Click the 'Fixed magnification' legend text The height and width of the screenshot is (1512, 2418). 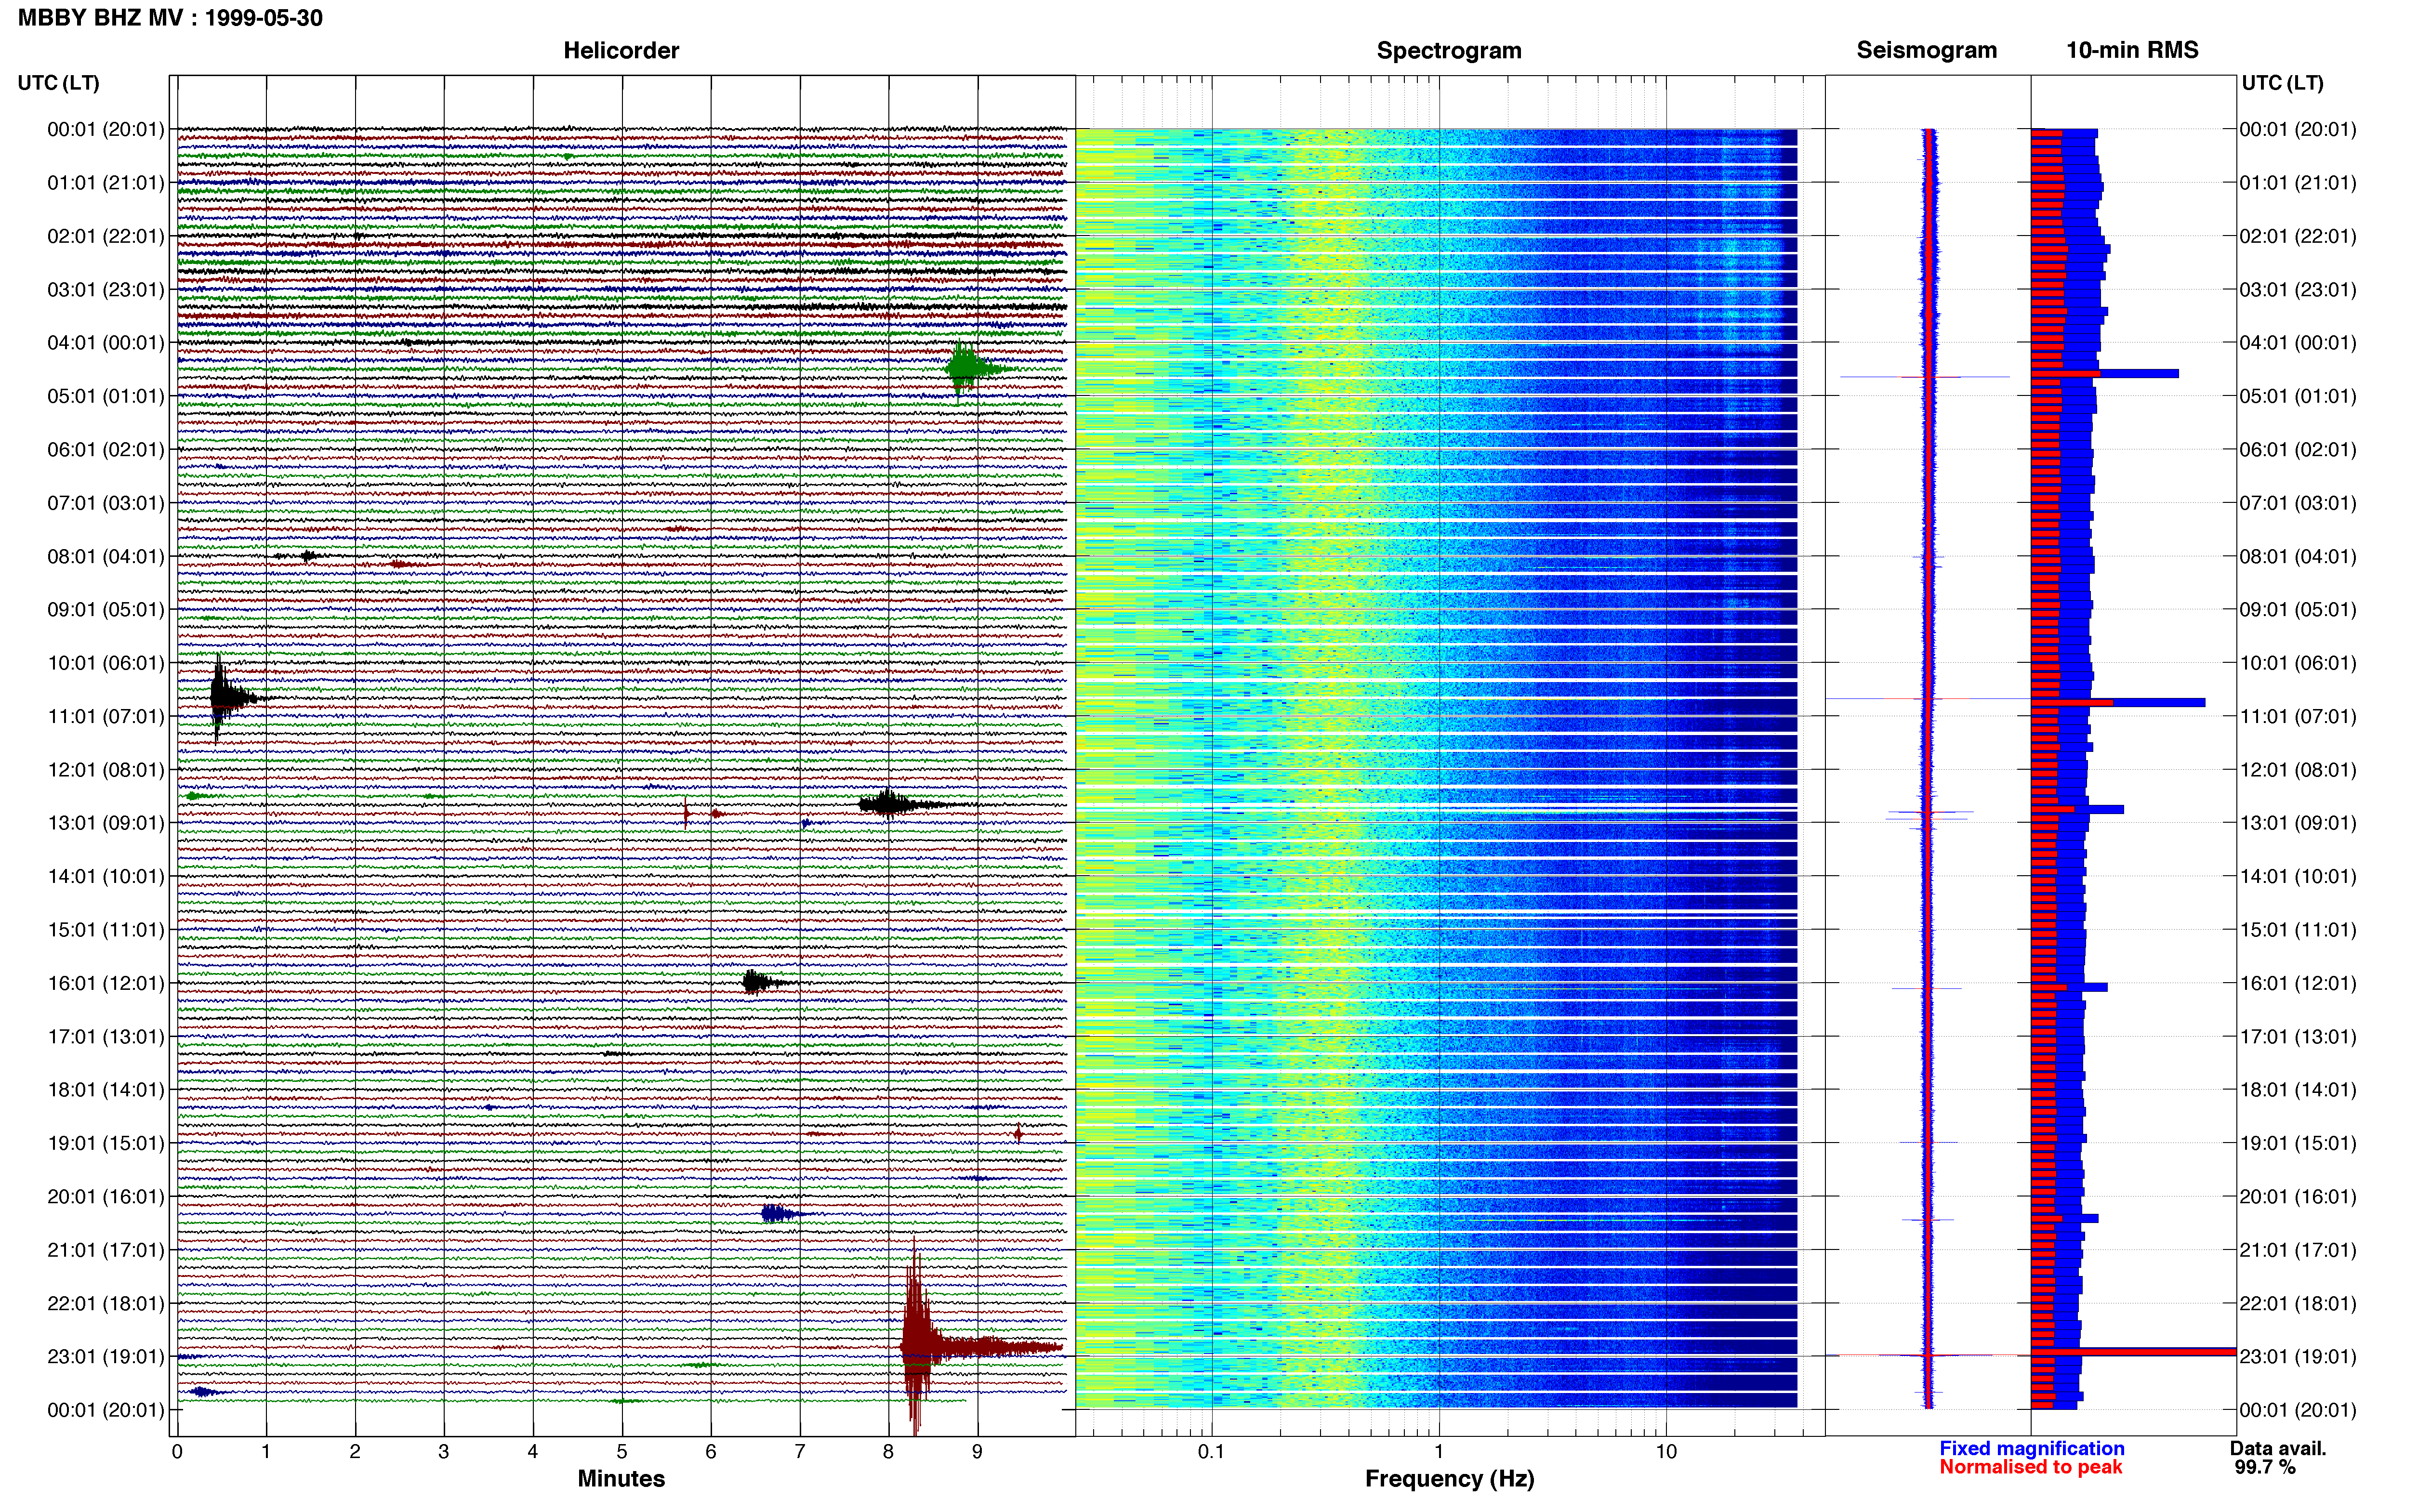pyautogui.click(x=2032, y=1448)
